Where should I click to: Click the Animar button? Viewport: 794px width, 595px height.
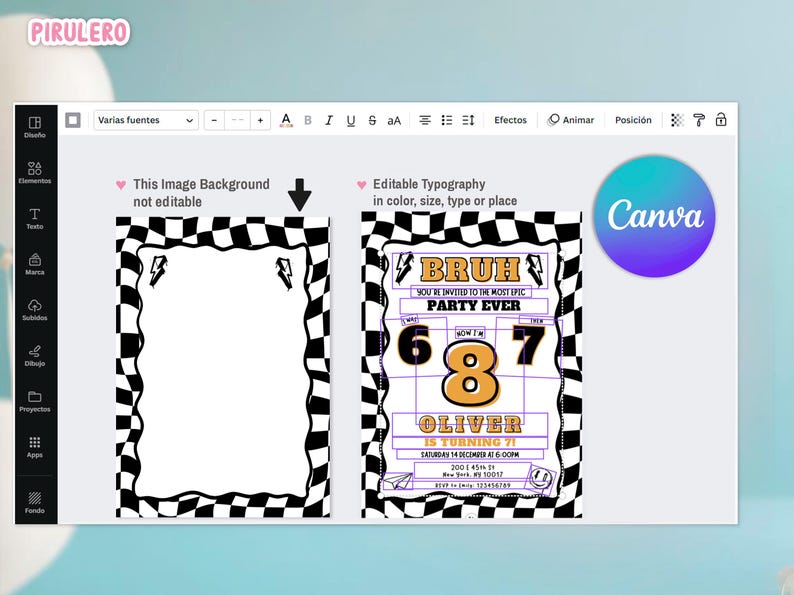[571, 120]
